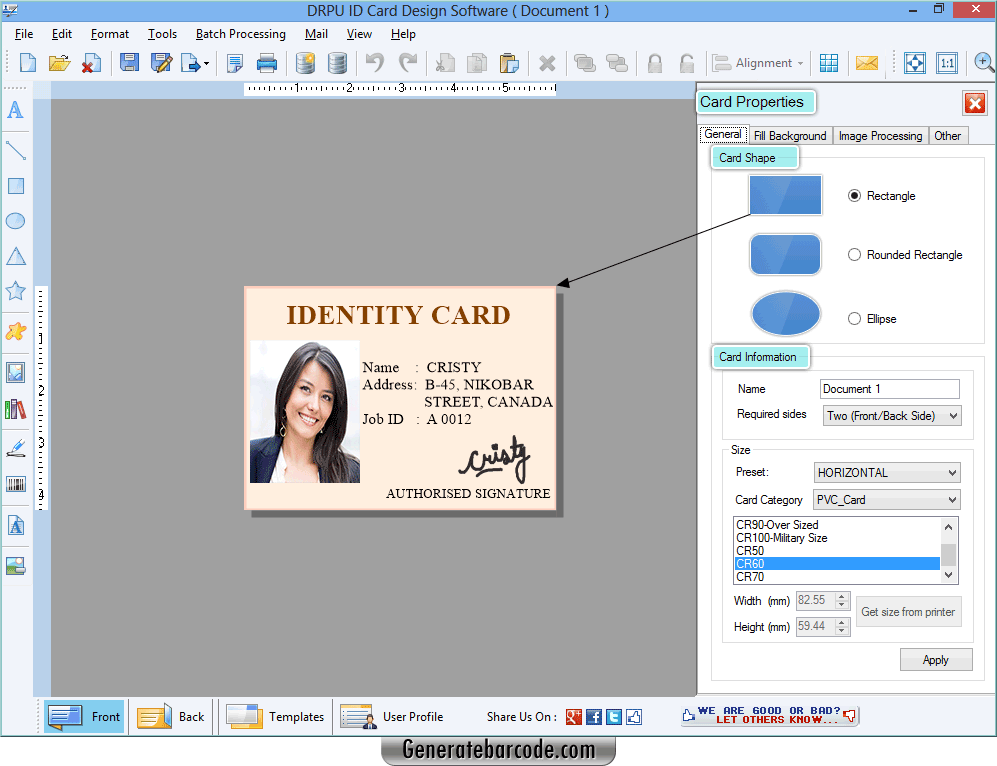Select CR50 in the card size list

point(750,550)
